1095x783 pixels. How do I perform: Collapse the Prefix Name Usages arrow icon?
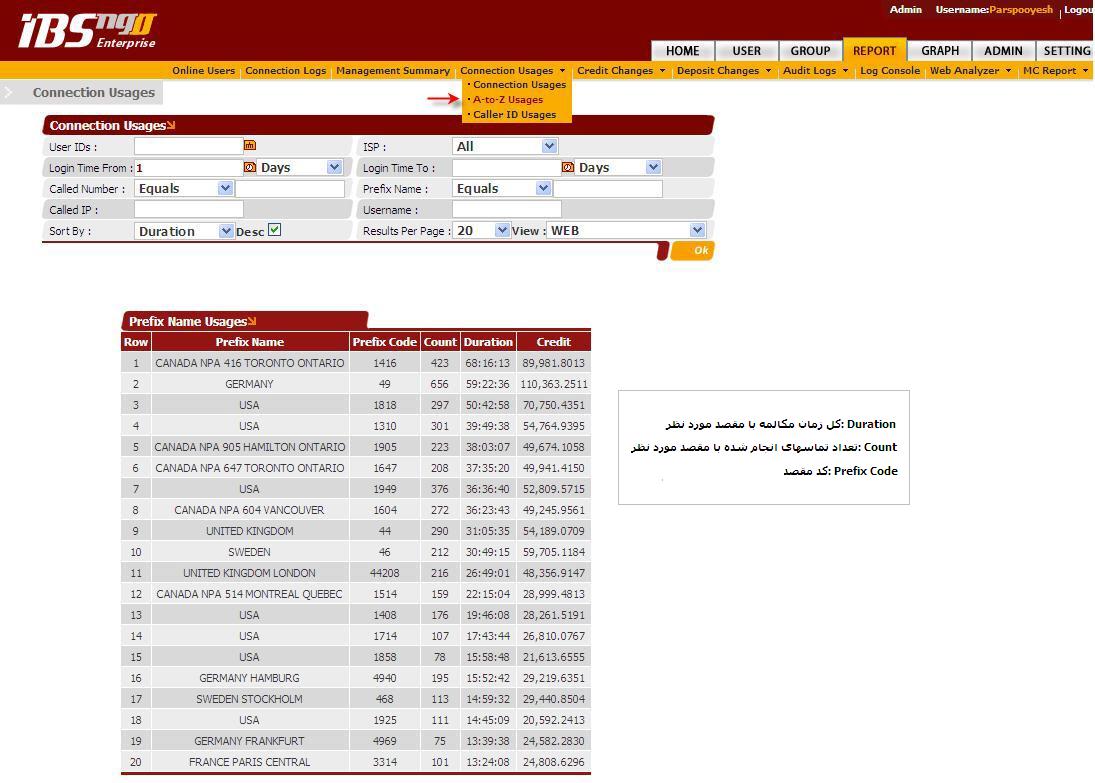click(x=252, y=322)
